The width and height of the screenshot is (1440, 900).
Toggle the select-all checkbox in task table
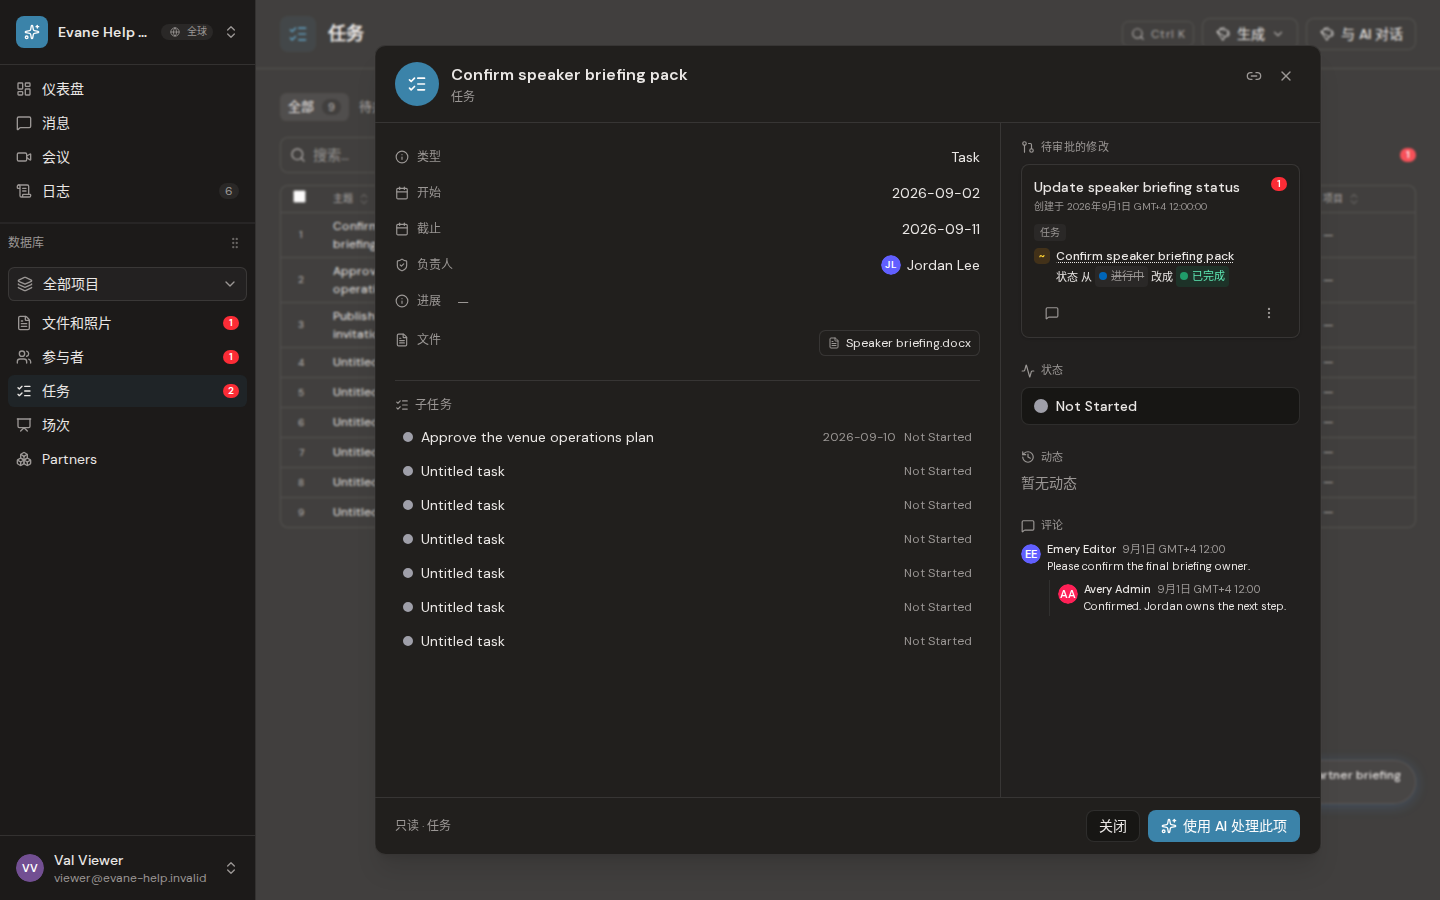tap(299, 197)
